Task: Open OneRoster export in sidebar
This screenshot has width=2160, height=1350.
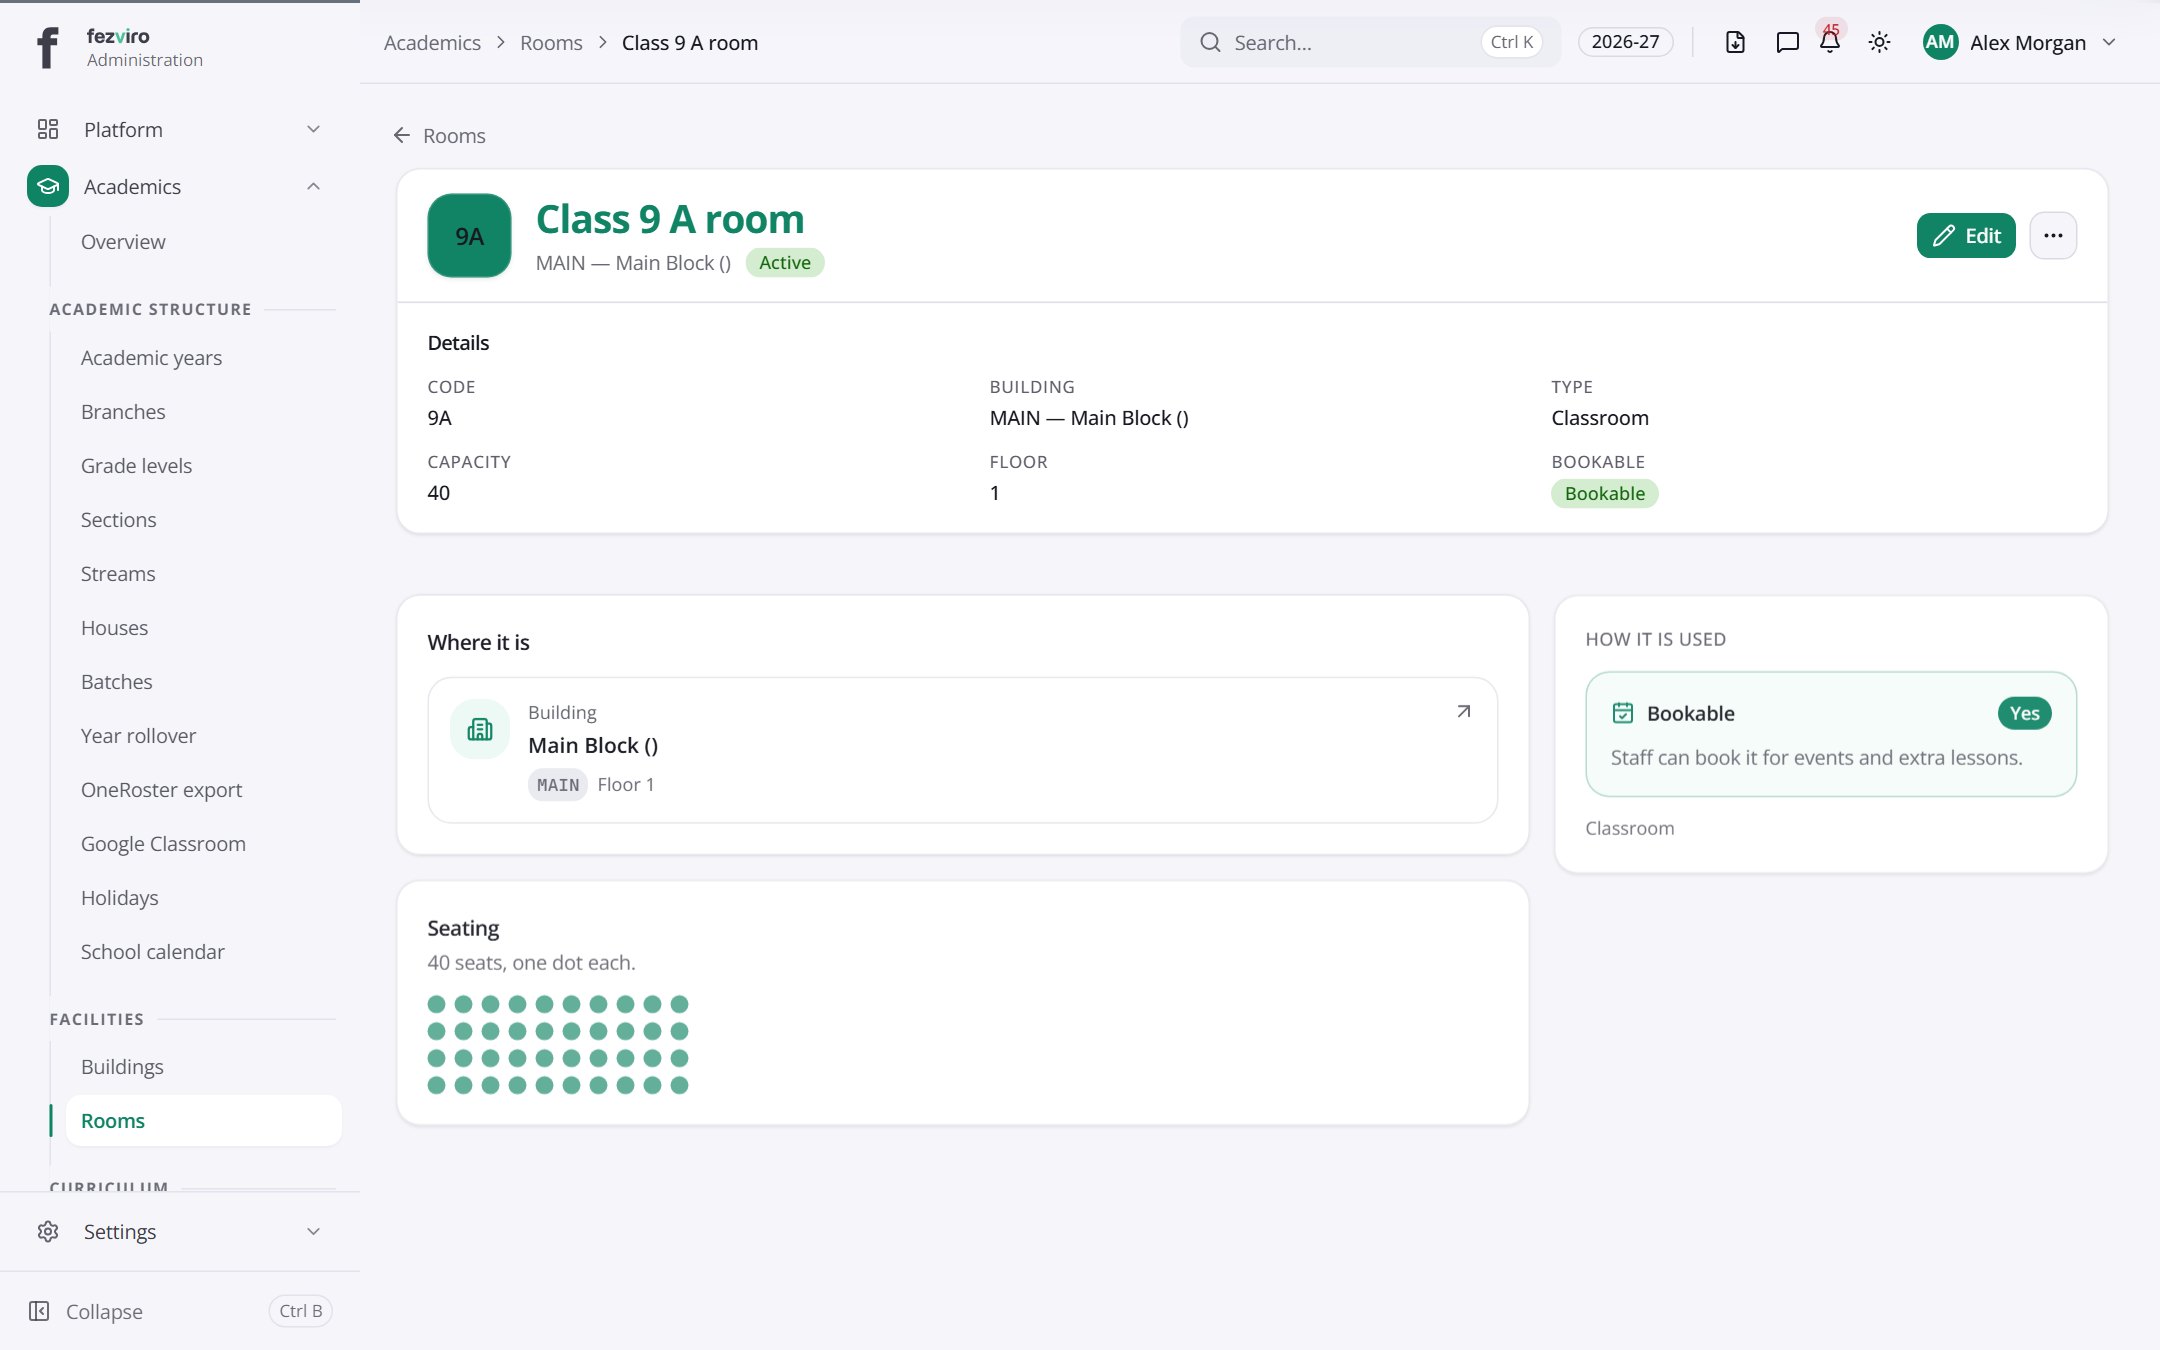Action: coord(161,790)
